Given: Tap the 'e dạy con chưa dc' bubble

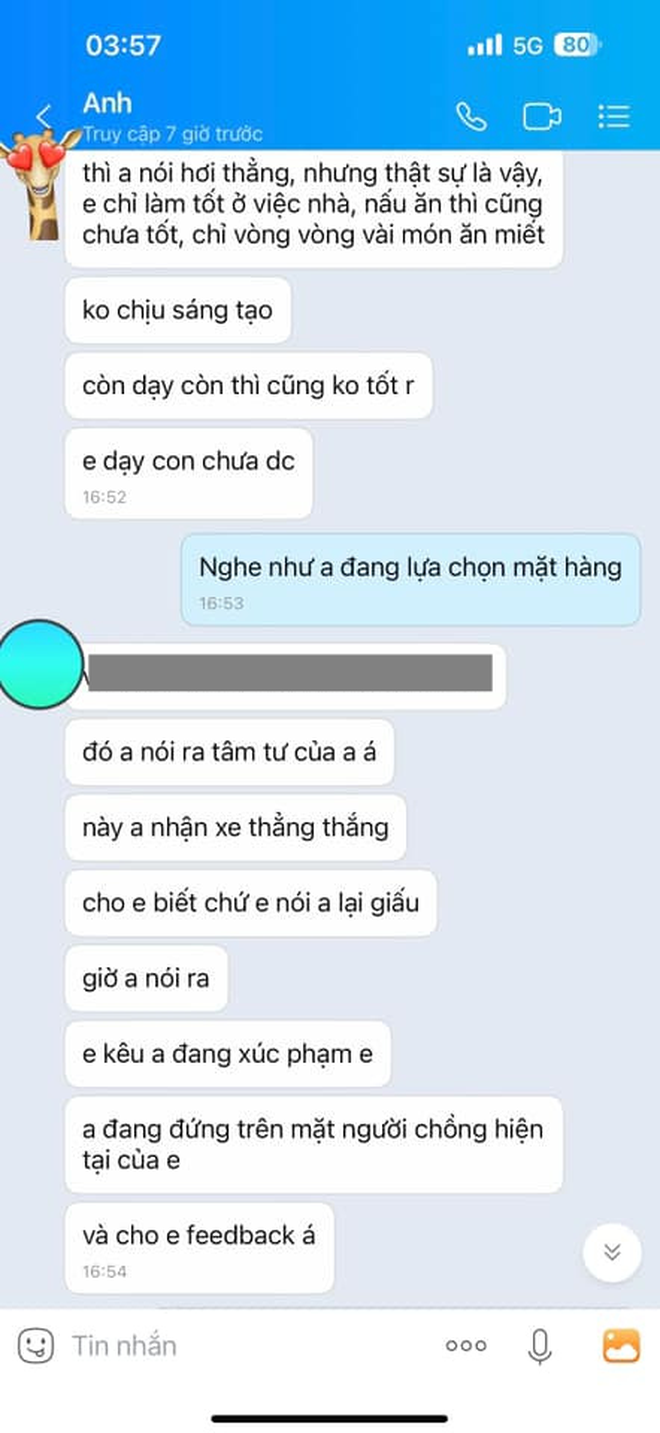Looking at the screenshot, I should click(x=189, y=474).
